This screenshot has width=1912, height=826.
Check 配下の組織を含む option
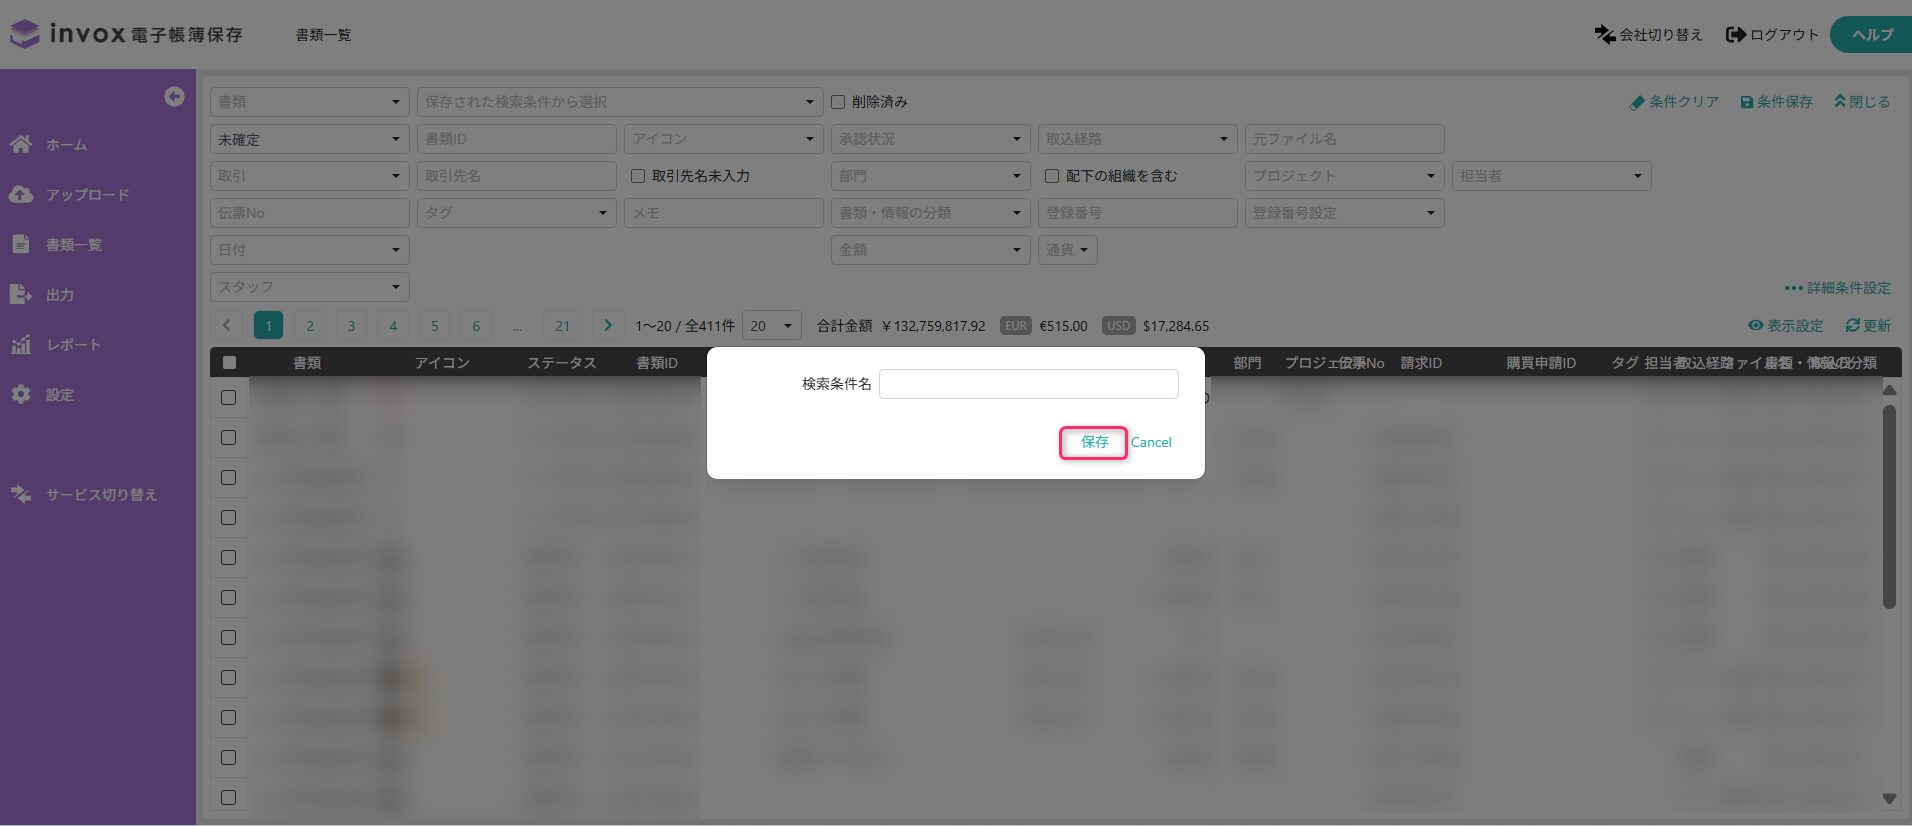point(1052,176)
